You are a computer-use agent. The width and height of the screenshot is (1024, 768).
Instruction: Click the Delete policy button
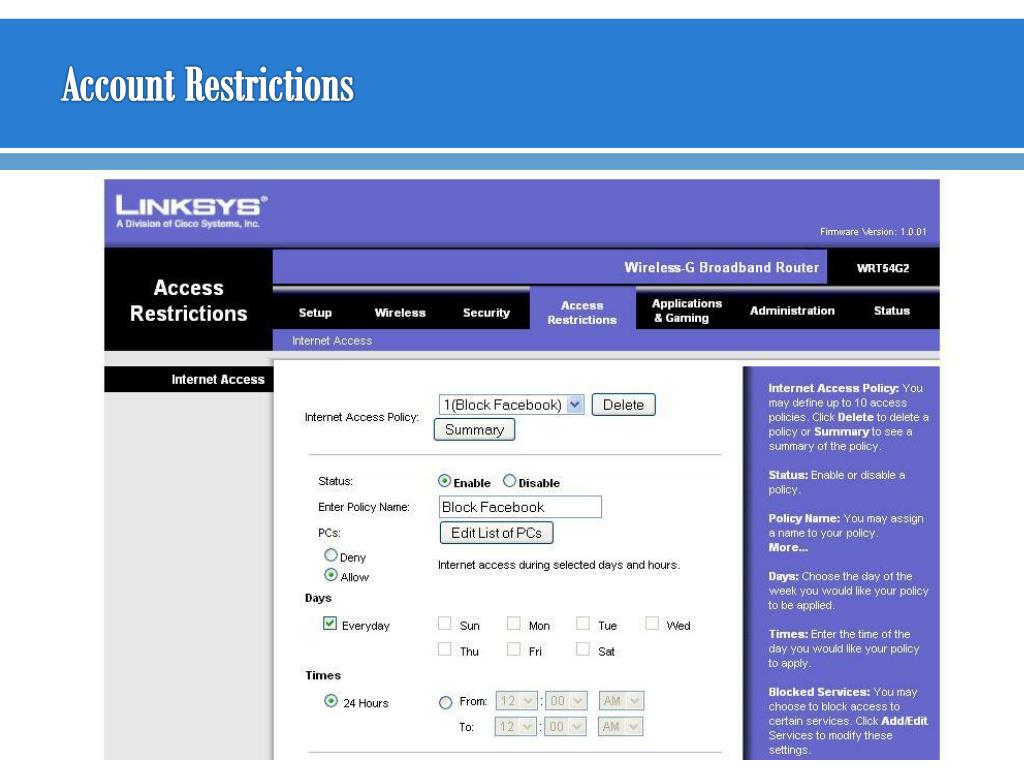pyautogui.click(x=623, y=405)
